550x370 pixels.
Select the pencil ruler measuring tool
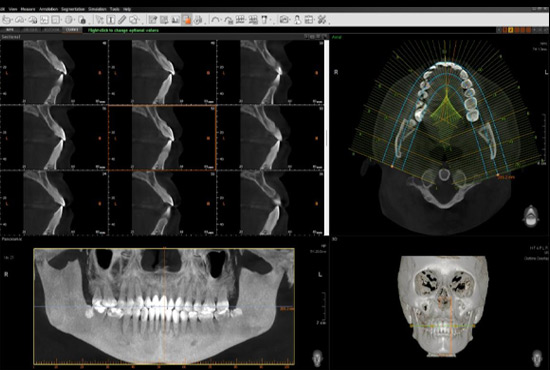122,20
